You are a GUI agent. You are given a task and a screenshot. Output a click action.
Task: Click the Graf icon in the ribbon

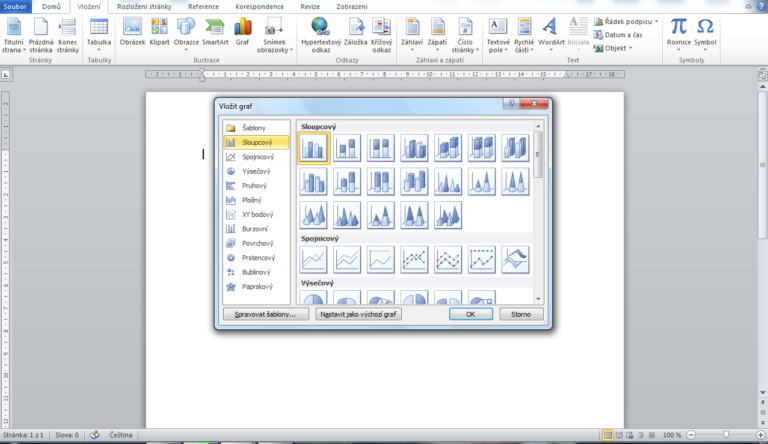tap(243, 31)
